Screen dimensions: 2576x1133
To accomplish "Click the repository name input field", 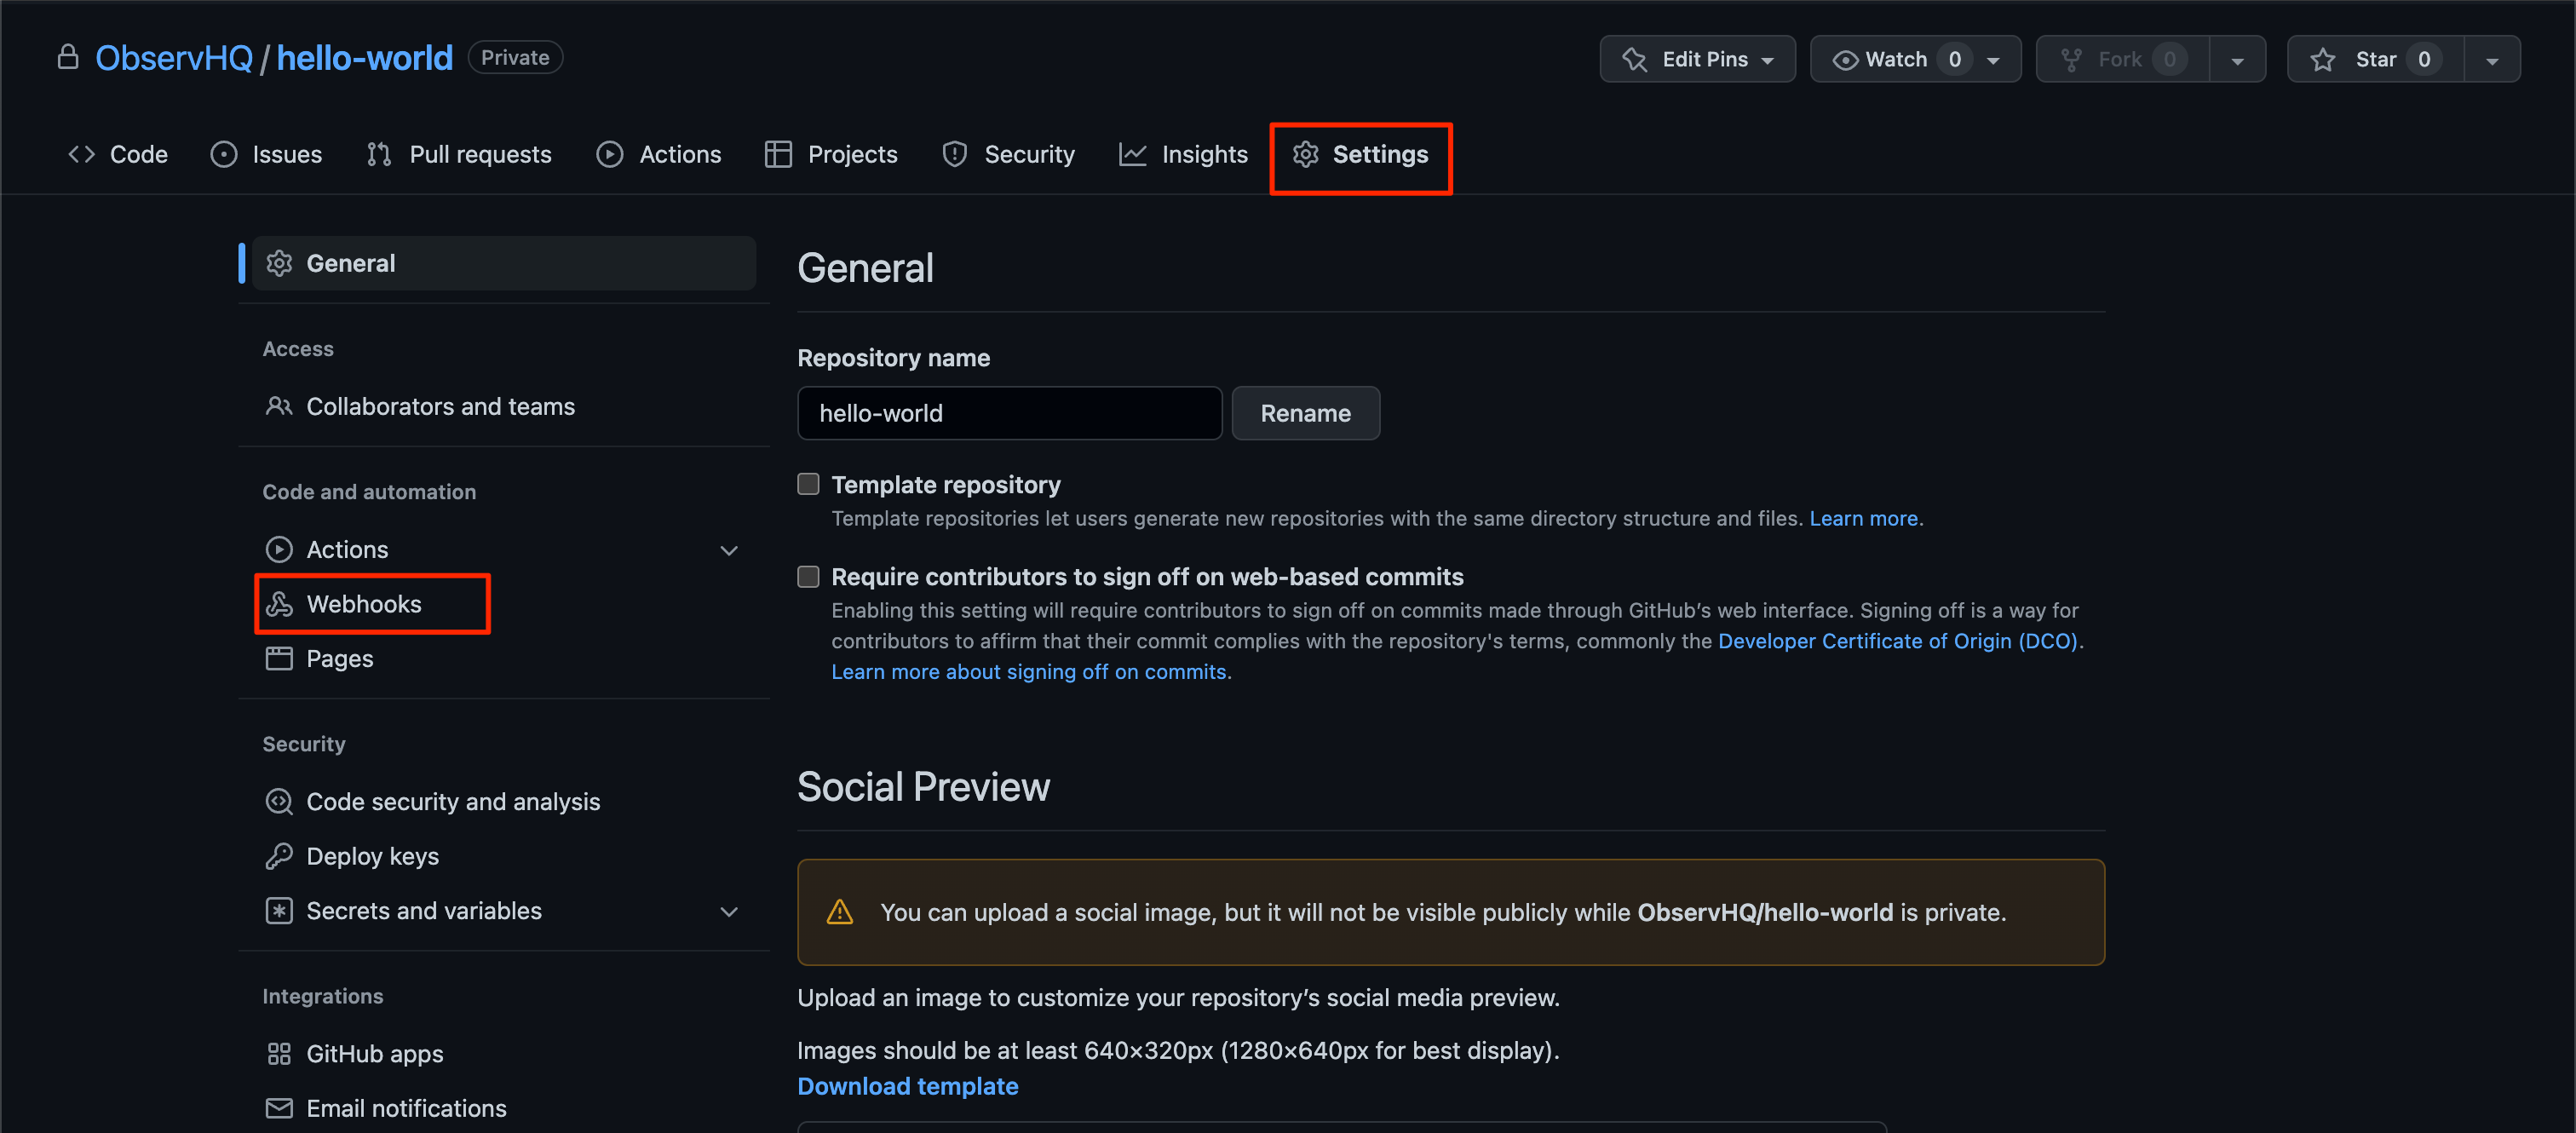I will point(1009,413).
